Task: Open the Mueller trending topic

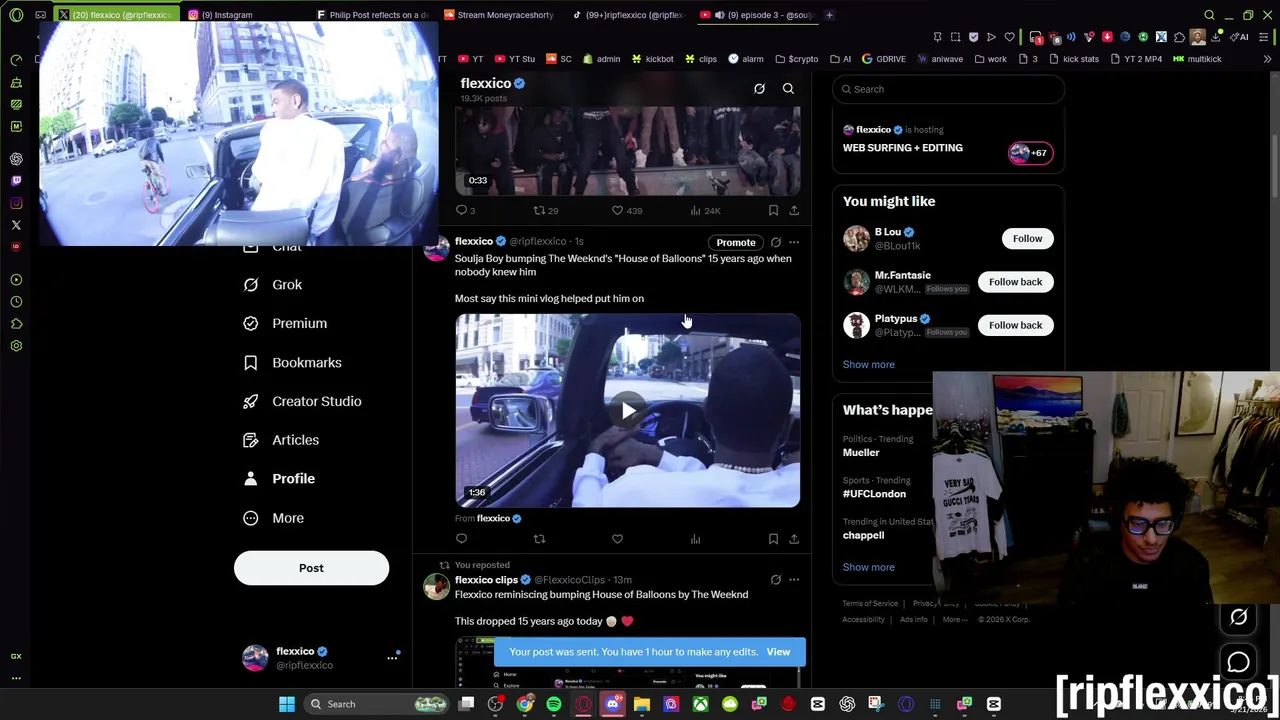Action: tap(861, 453)
